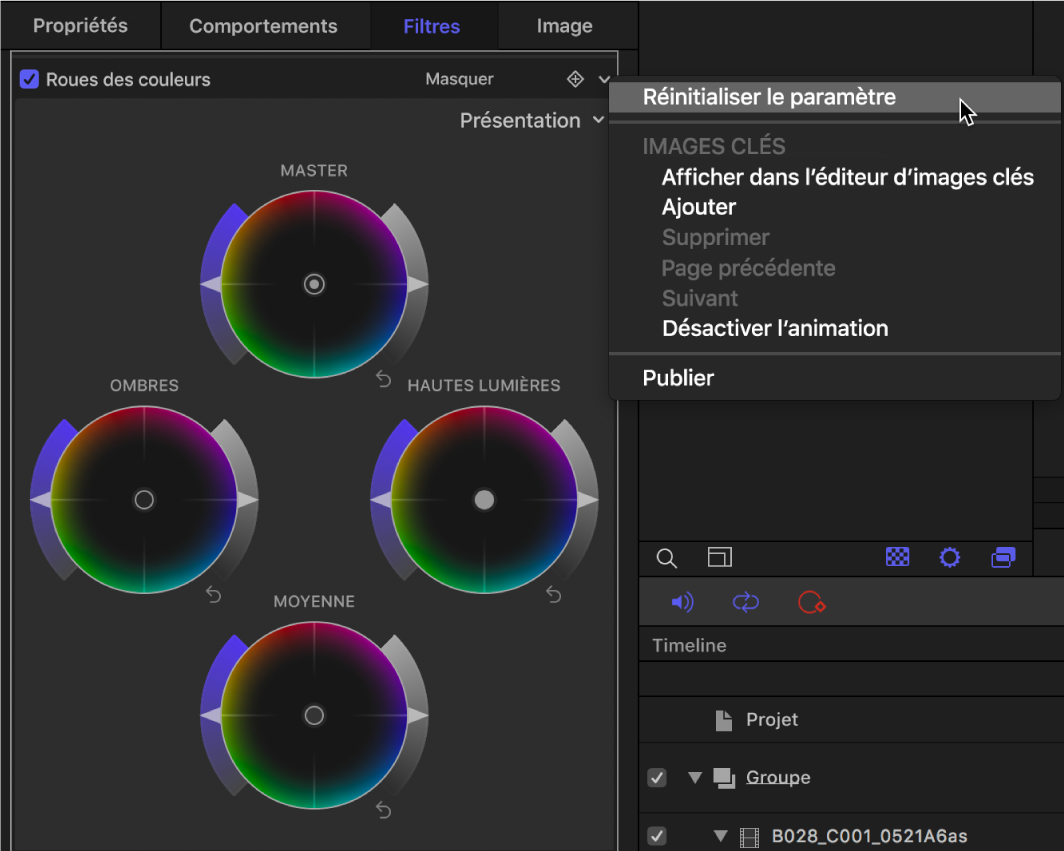Toggle keyframe recording with the red record icon
Screen dimensions: 1064x851
coord(811,602)
